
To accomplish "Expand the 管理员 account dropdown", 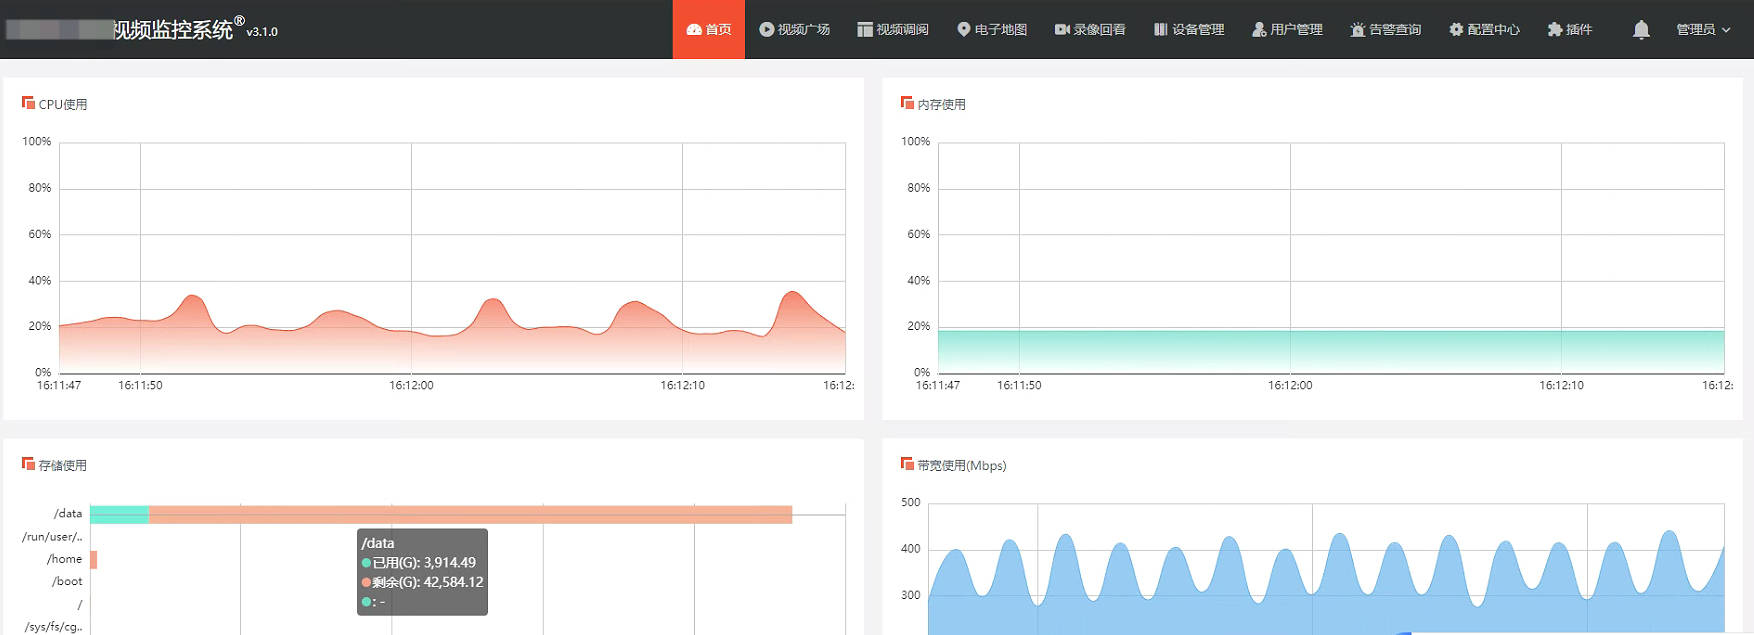I will coord(1703,30).
